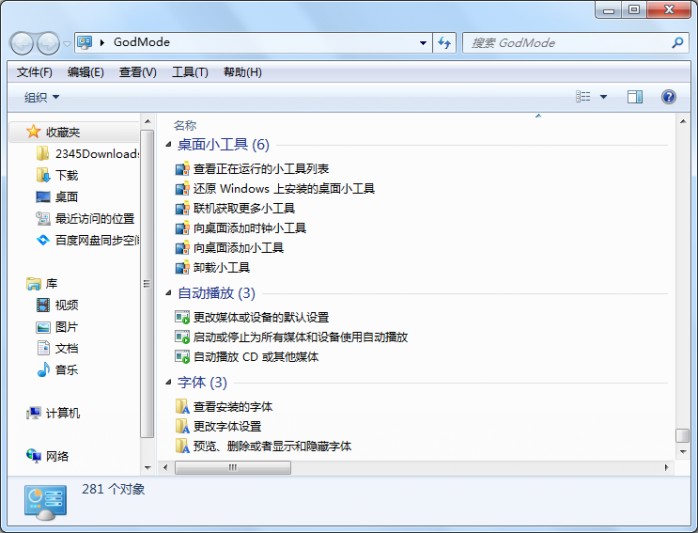The width and height of the screenshot is (698, 533).
Task: Click the 计算机 icon in the navigation pane
Action: coord(34,413)
